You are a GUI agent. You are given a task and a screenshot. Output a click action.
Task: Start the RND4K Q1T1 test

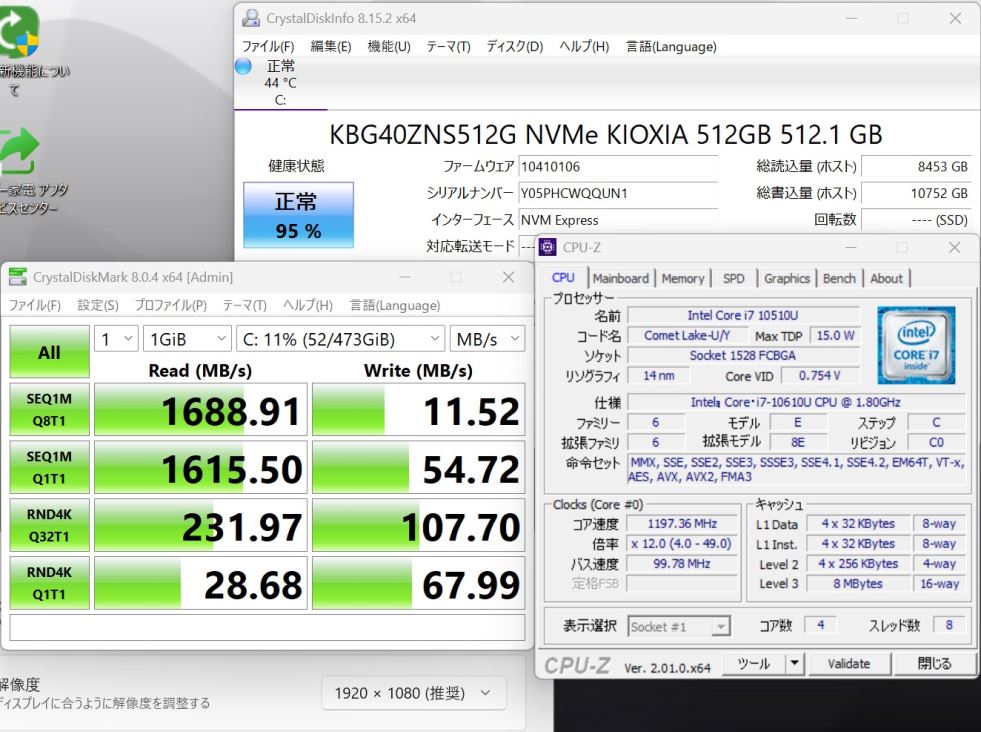tap(49, 582)
